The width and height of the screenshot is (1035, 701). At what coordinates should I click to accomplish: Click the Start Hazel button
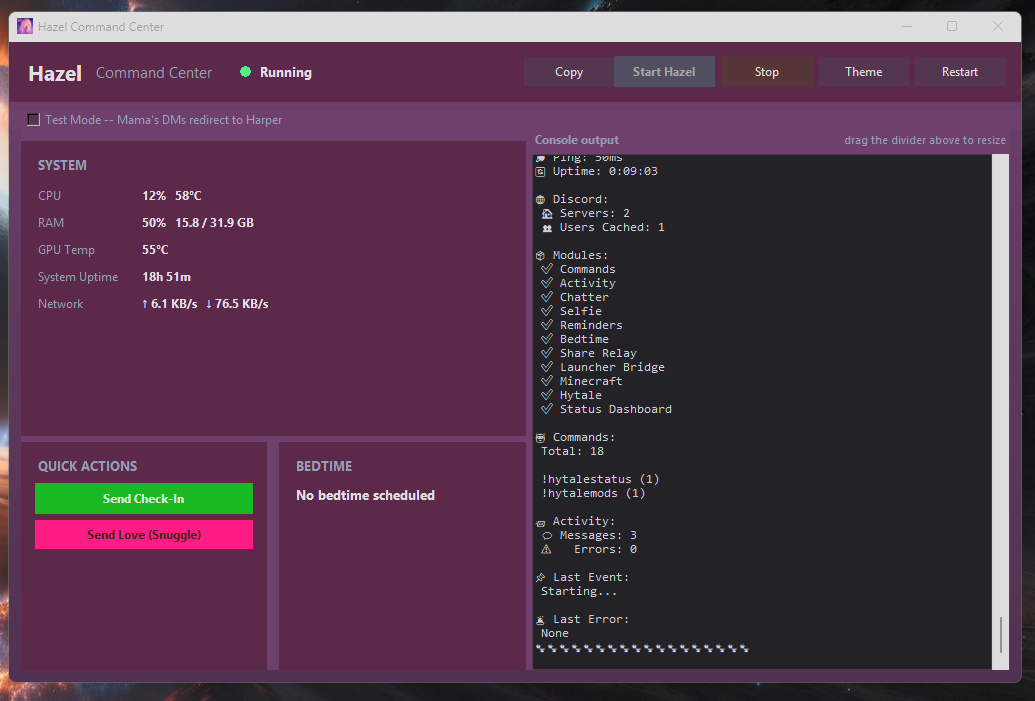click(x=664, y=72)
